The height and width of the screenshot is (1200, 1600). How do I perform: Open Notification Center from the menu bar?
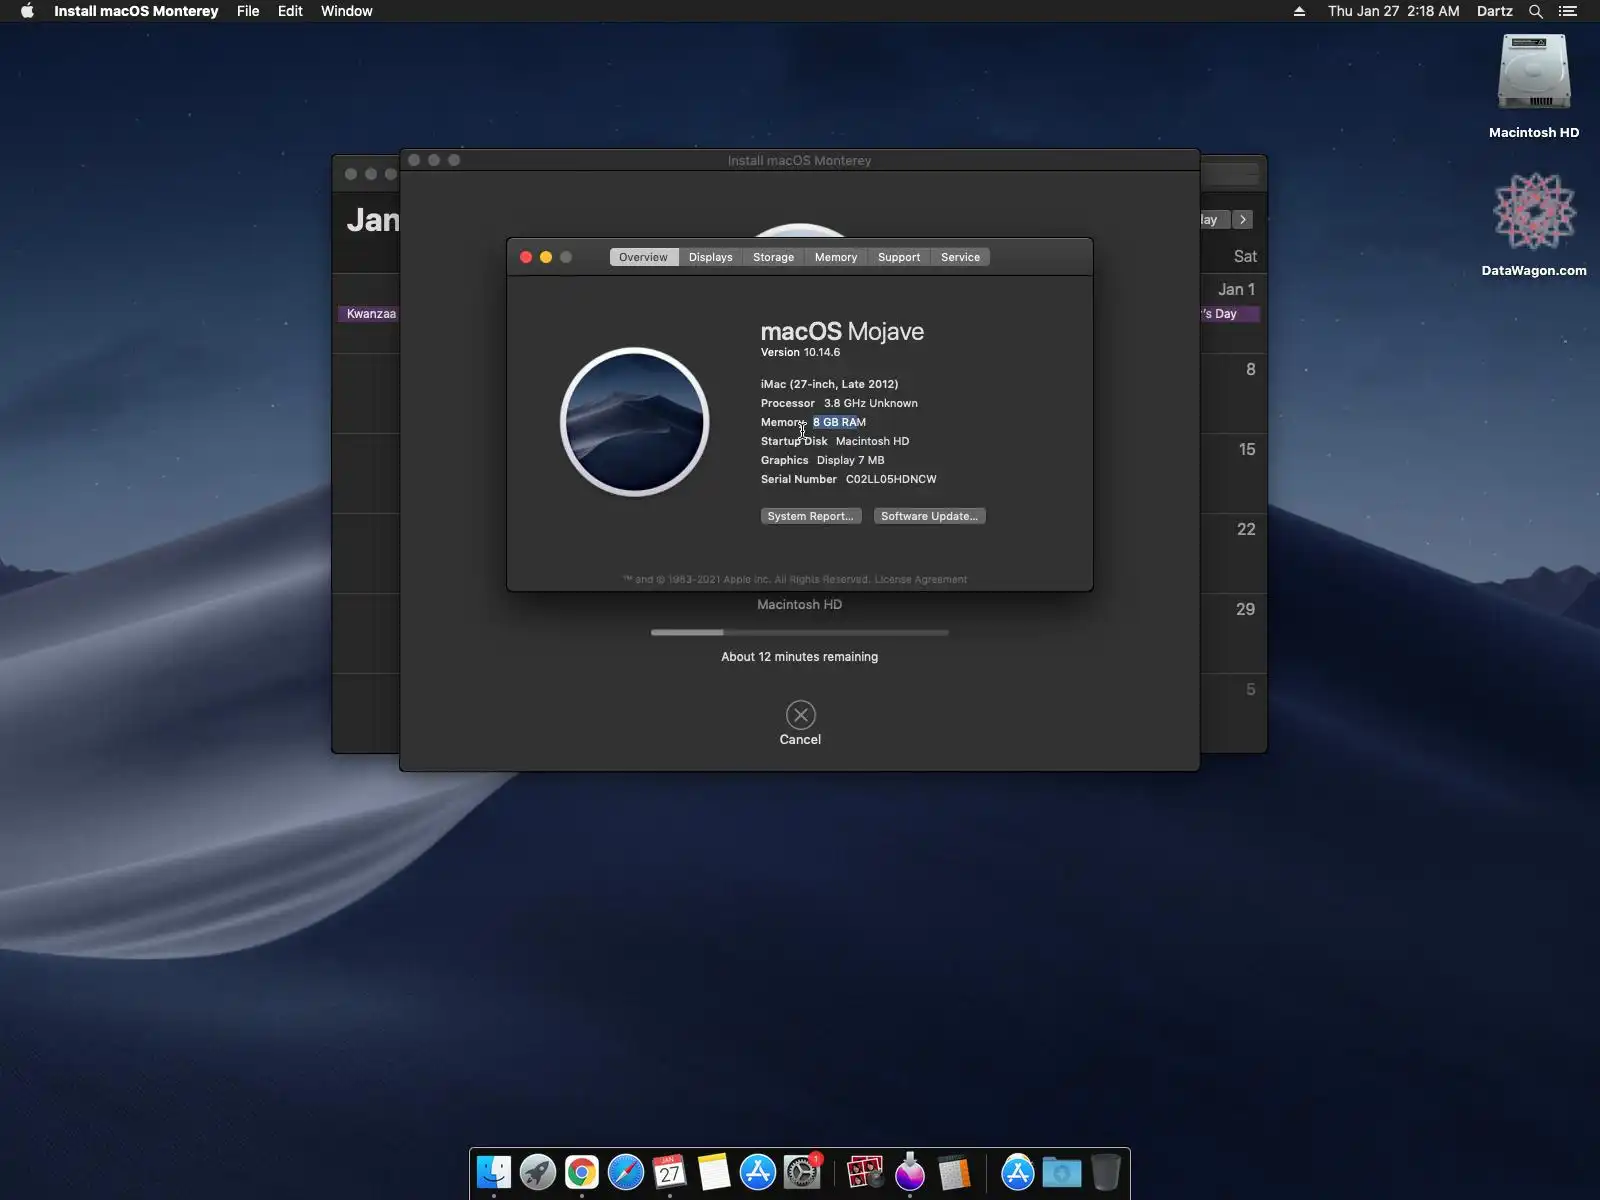tap(1568, 11)
